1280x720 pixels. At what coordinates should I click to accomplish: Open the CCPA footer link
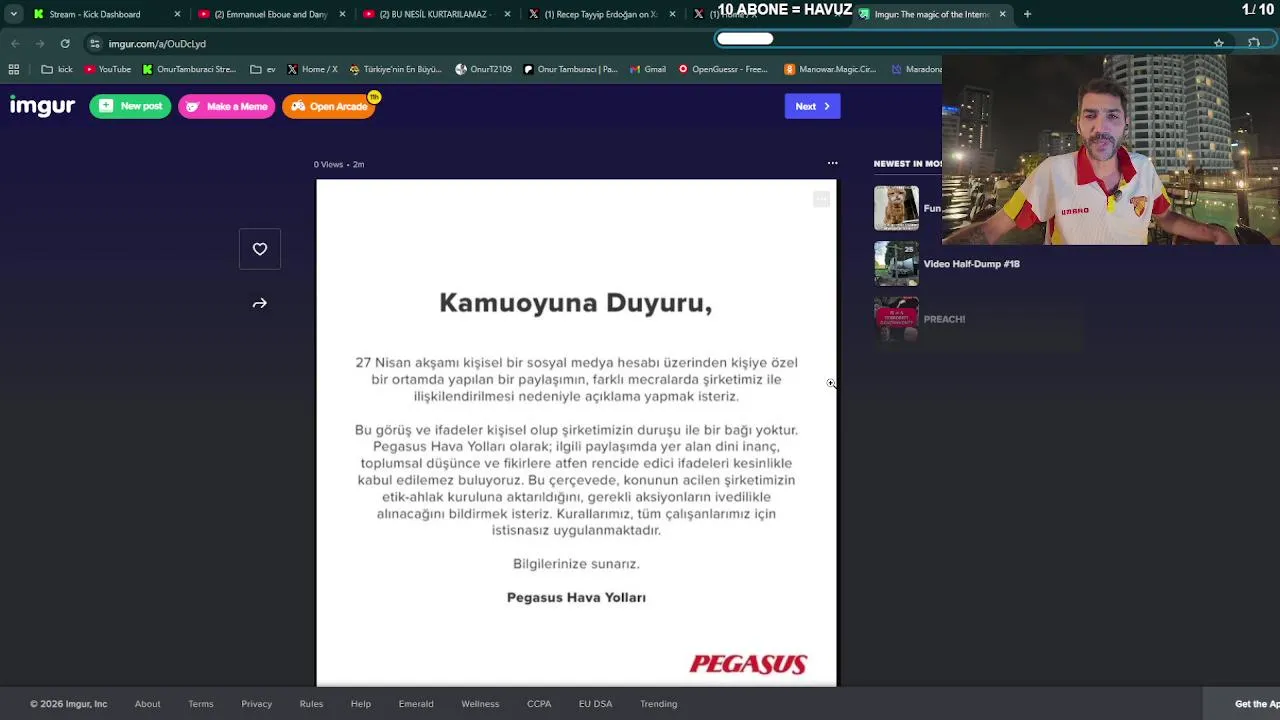(x=539, y=704)
